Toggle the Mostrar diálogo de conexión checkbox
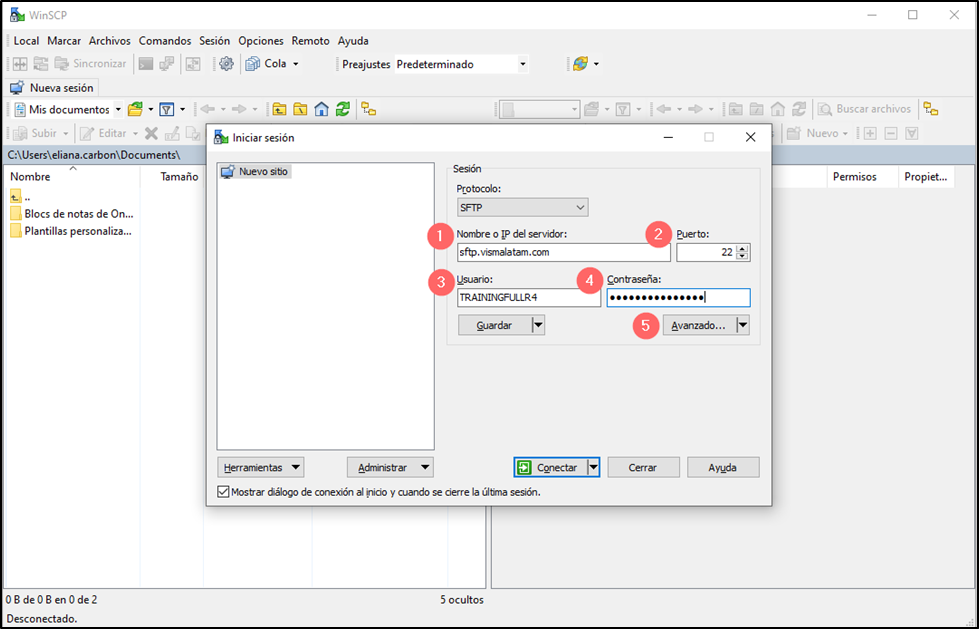The height and width of the screenshot is (629, 979). pos(223,492)
